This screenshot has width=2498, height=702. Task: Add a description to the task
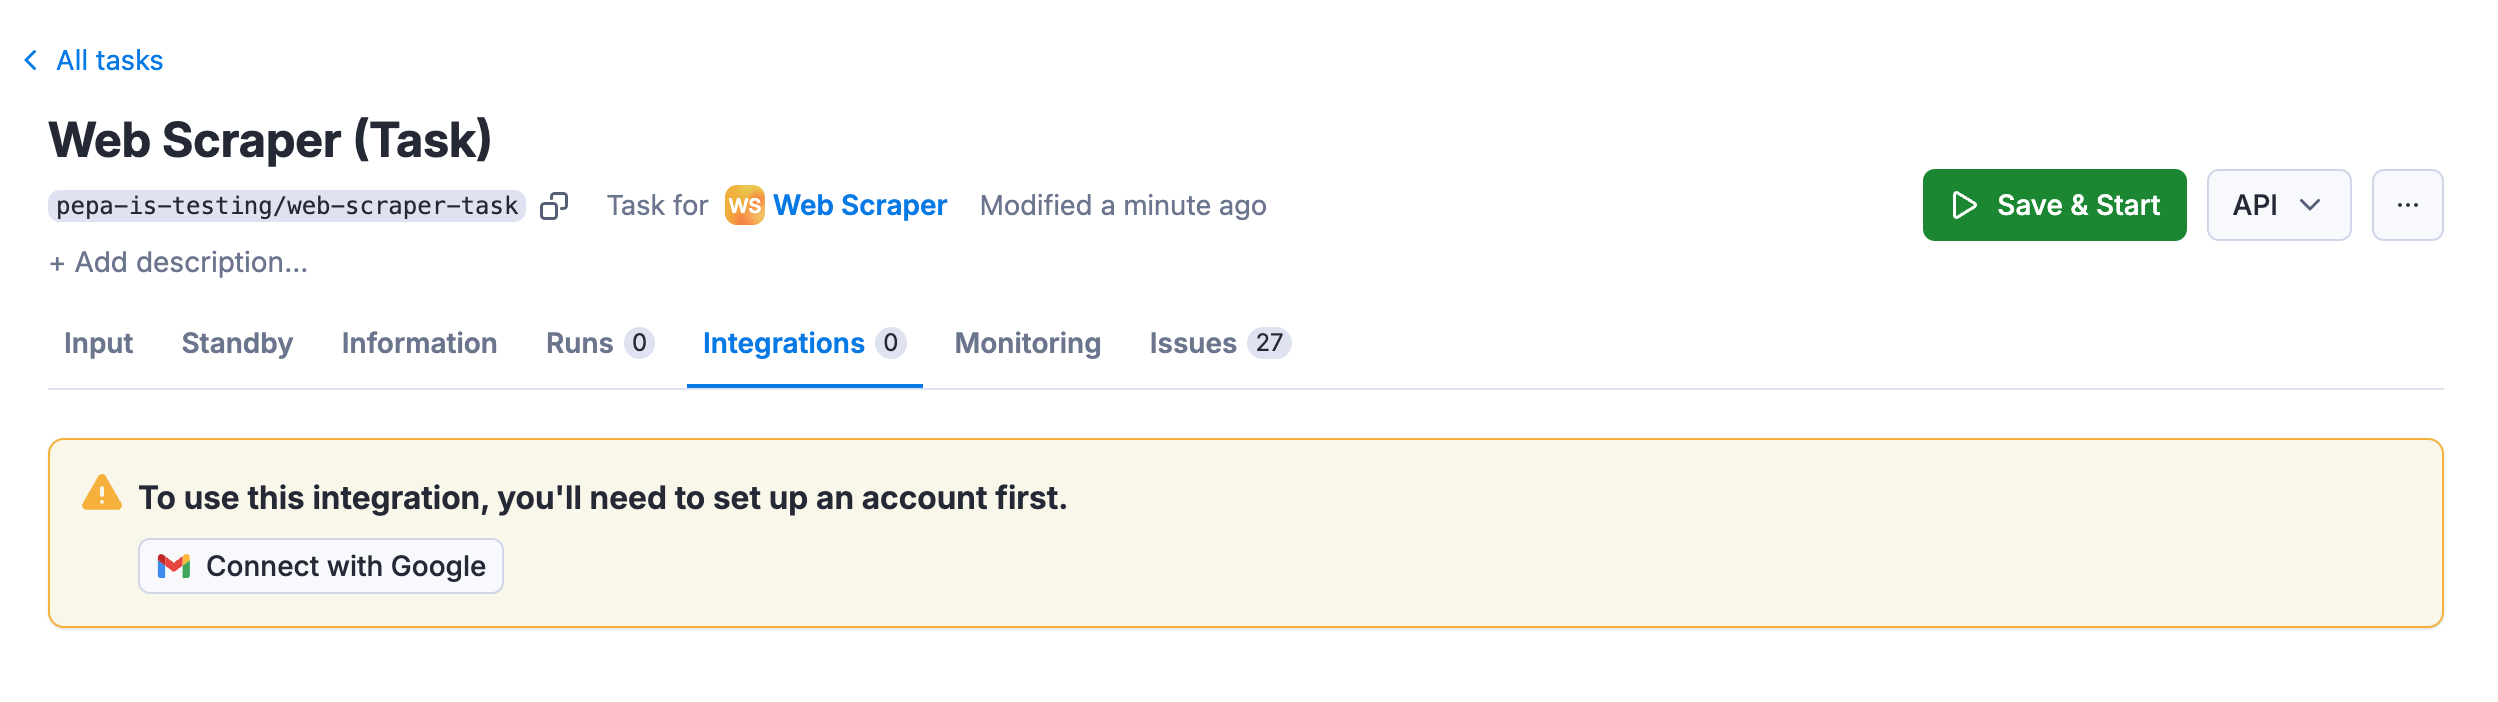(x=178, y=262)
